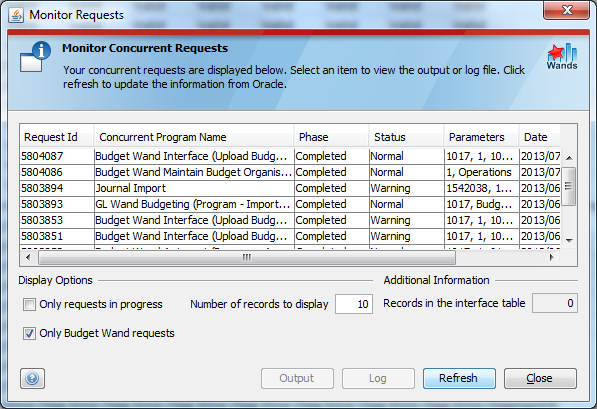Click the Number of records to display field

pos(354,304)
